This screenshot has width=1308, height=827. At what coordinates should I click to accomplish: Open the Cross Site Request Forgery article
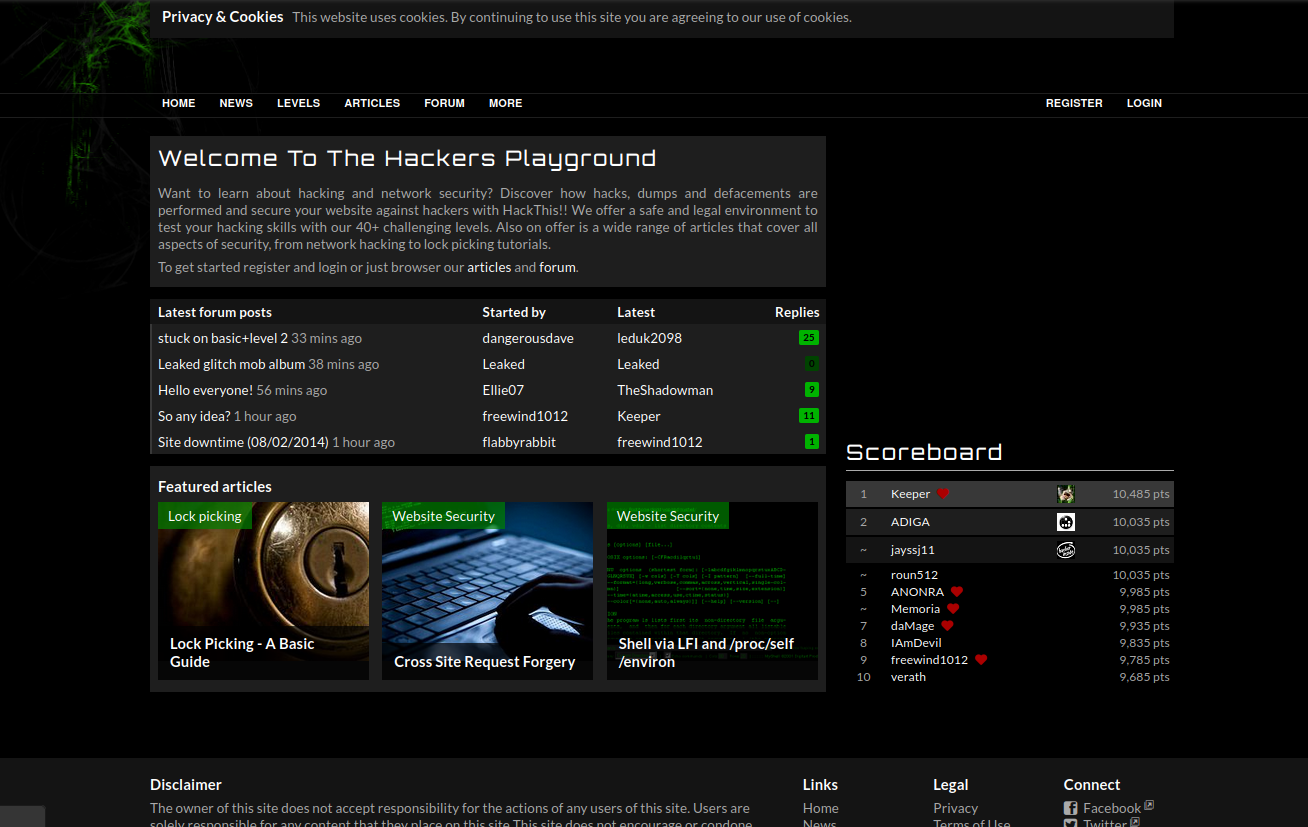point(487,591)
